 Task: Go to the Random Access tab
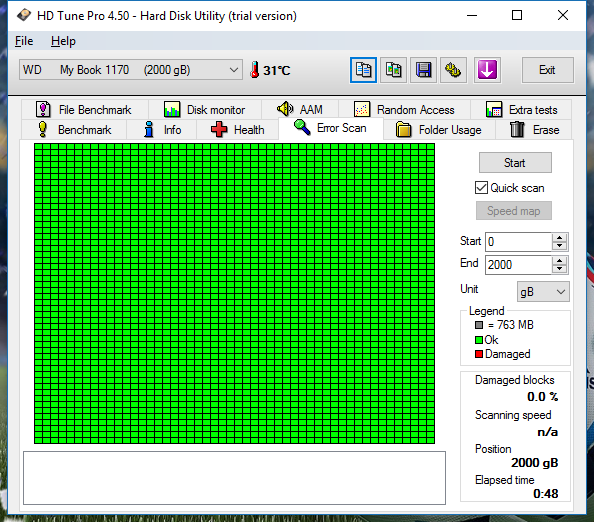[404, 109]
